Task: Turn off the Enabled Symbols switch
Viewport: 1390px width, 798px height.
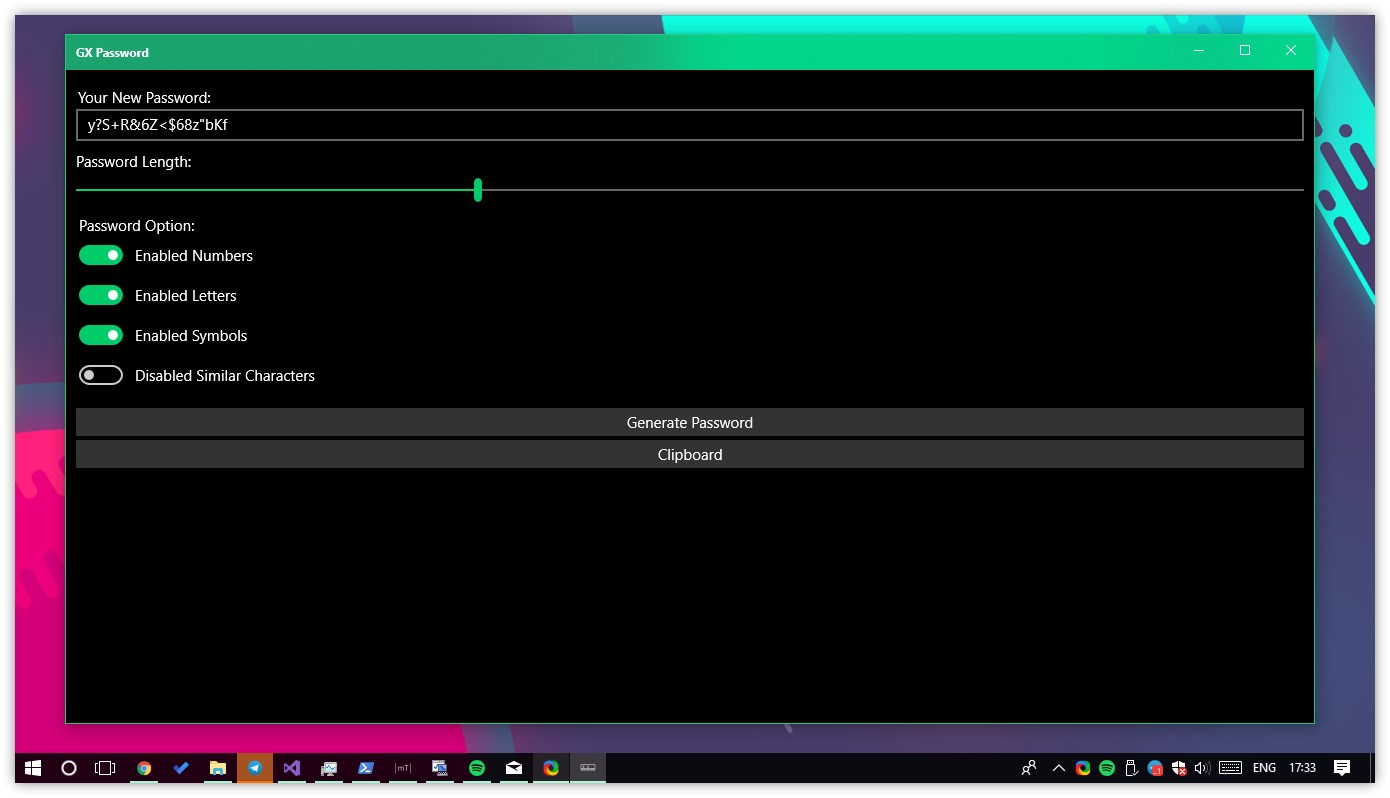Action: click(x=101, y=336)
